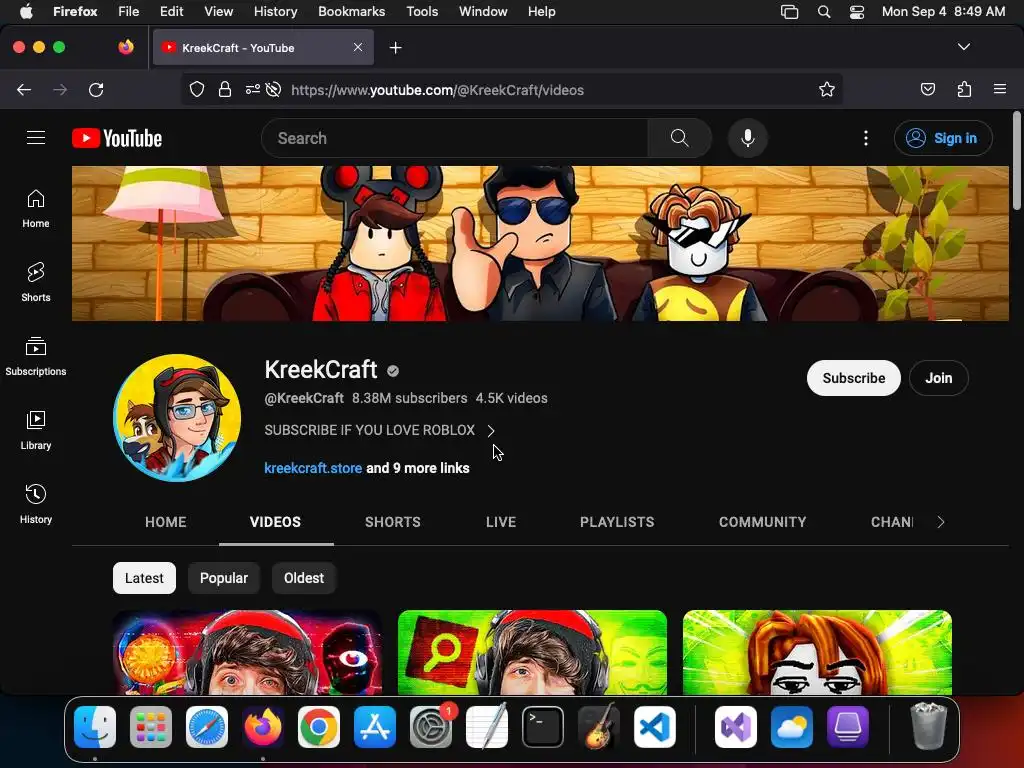Open Terminal from the Dock
The width and height of the screenshot is (1024, 768).
click(543, 727)
